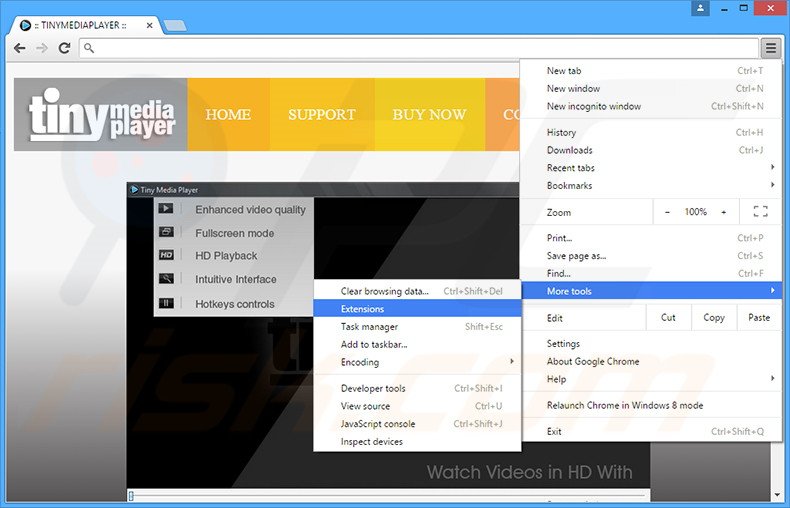The image size is (790, 508).
Task: Click the Cut button in Edit row
Action: [668, 318]
